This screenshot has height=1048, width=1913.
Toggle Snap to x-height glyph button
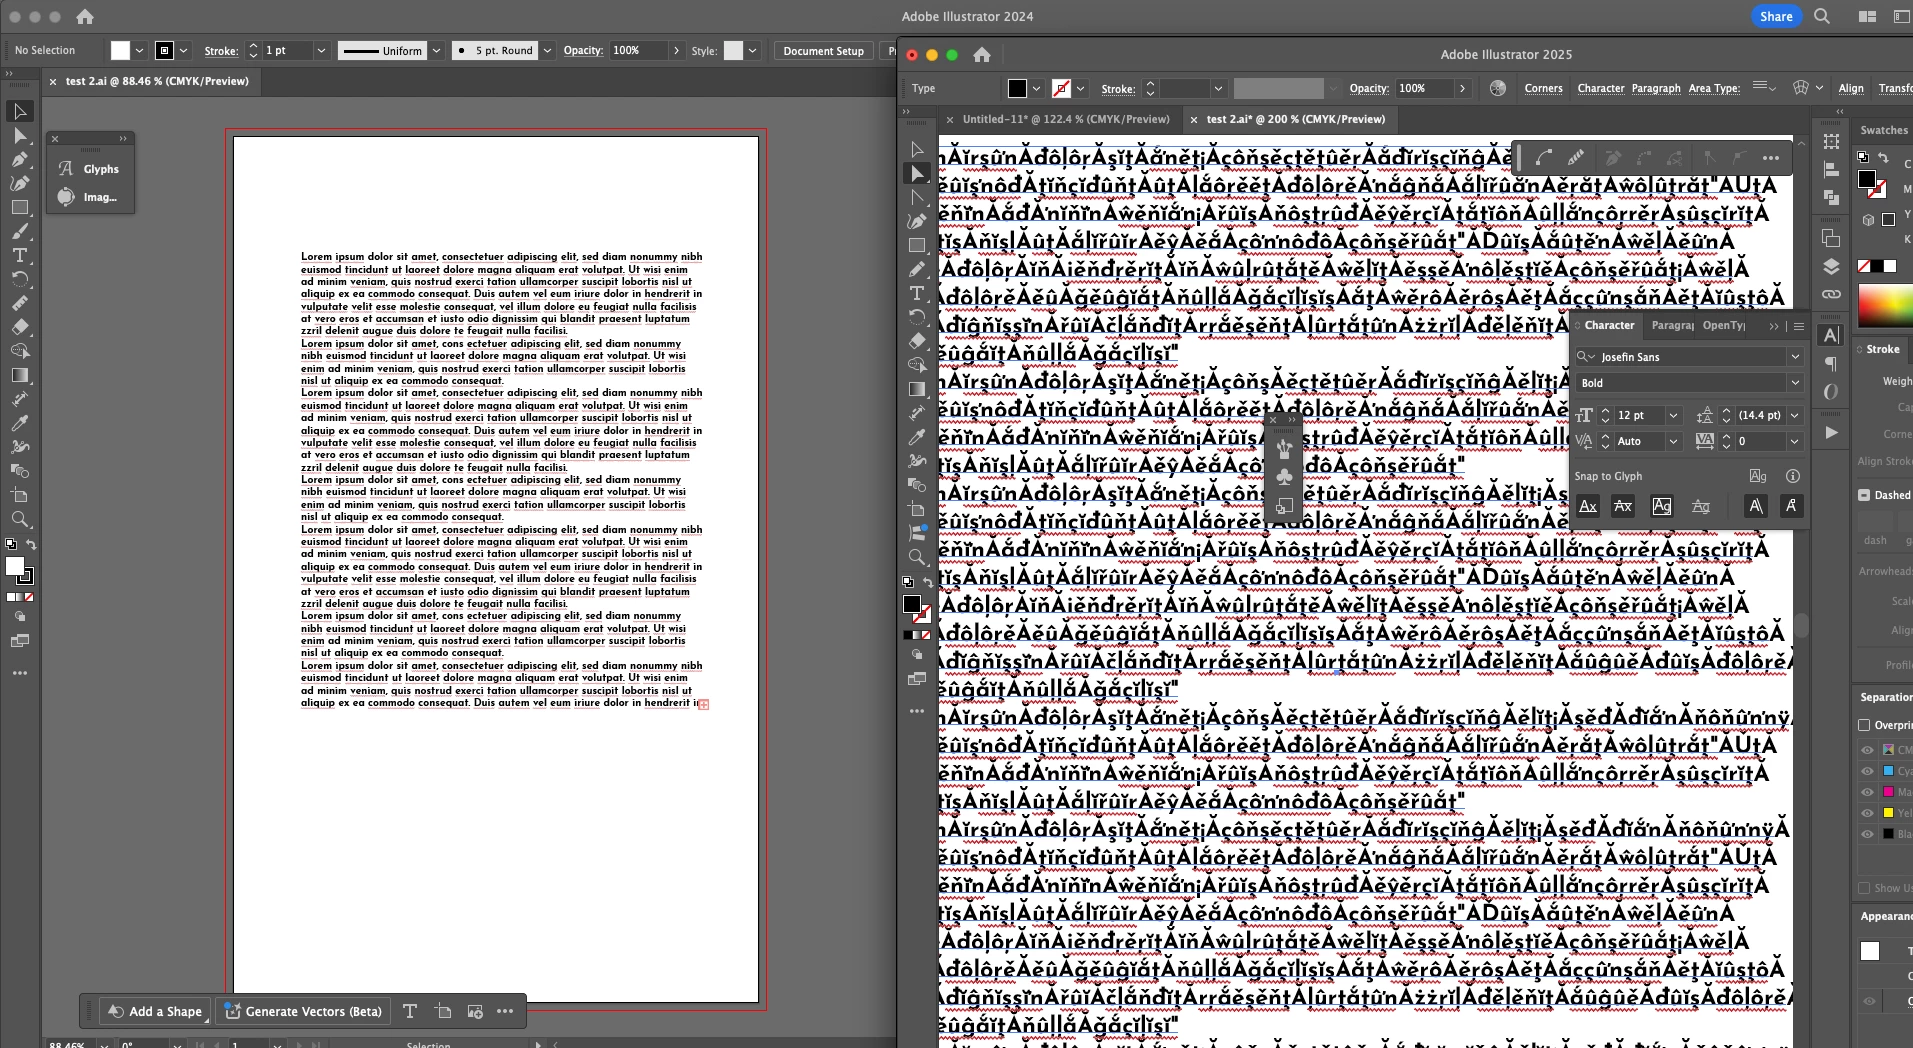click(x=1623, y=506)
